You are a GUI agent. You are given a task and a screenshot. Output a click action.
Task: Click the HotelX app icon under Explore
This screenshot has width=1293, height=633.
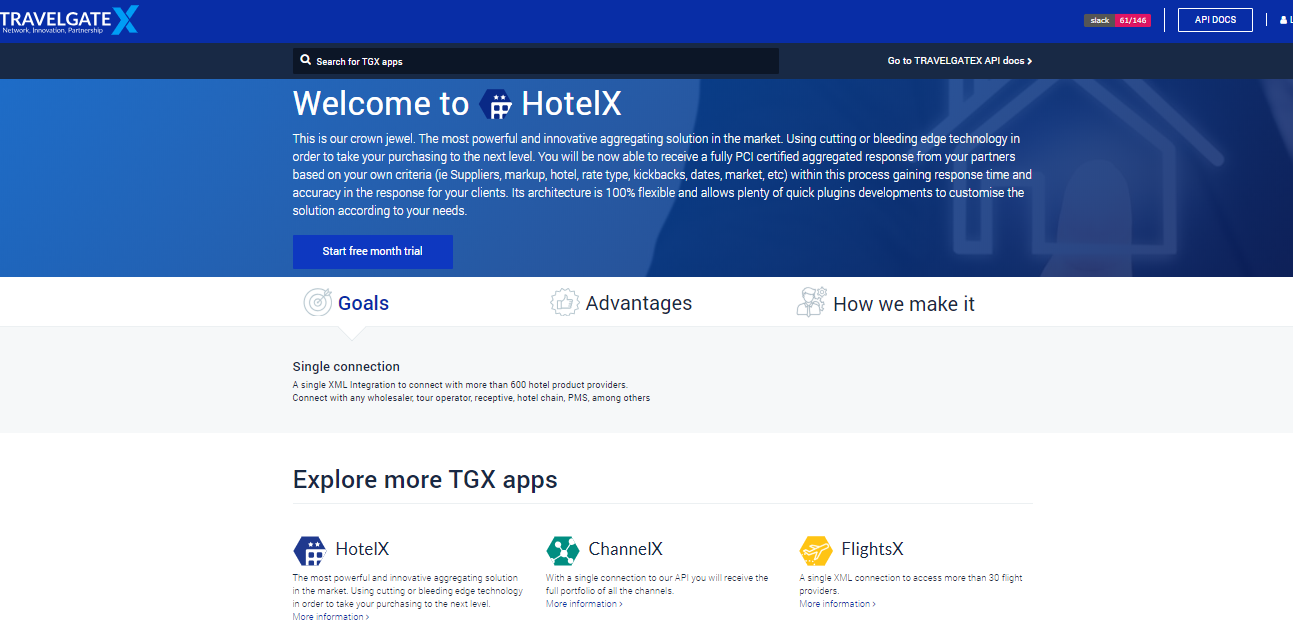310,550
